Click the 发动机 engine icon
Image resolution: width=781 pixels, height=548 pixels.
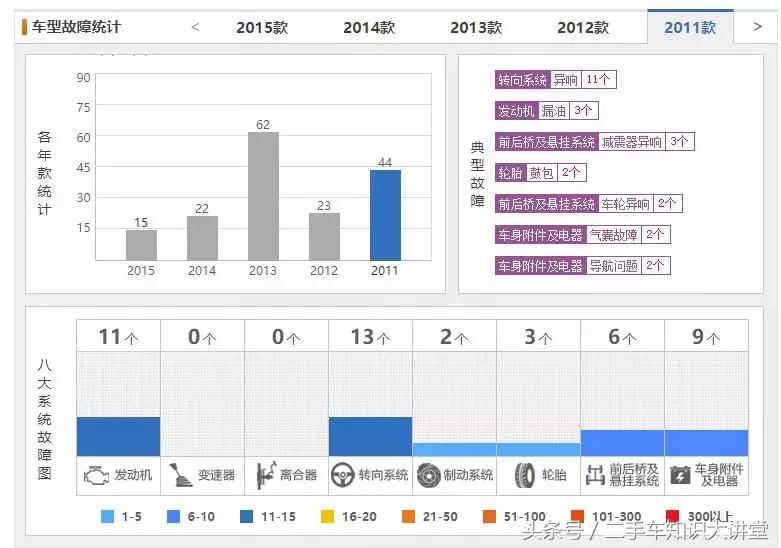96,475
